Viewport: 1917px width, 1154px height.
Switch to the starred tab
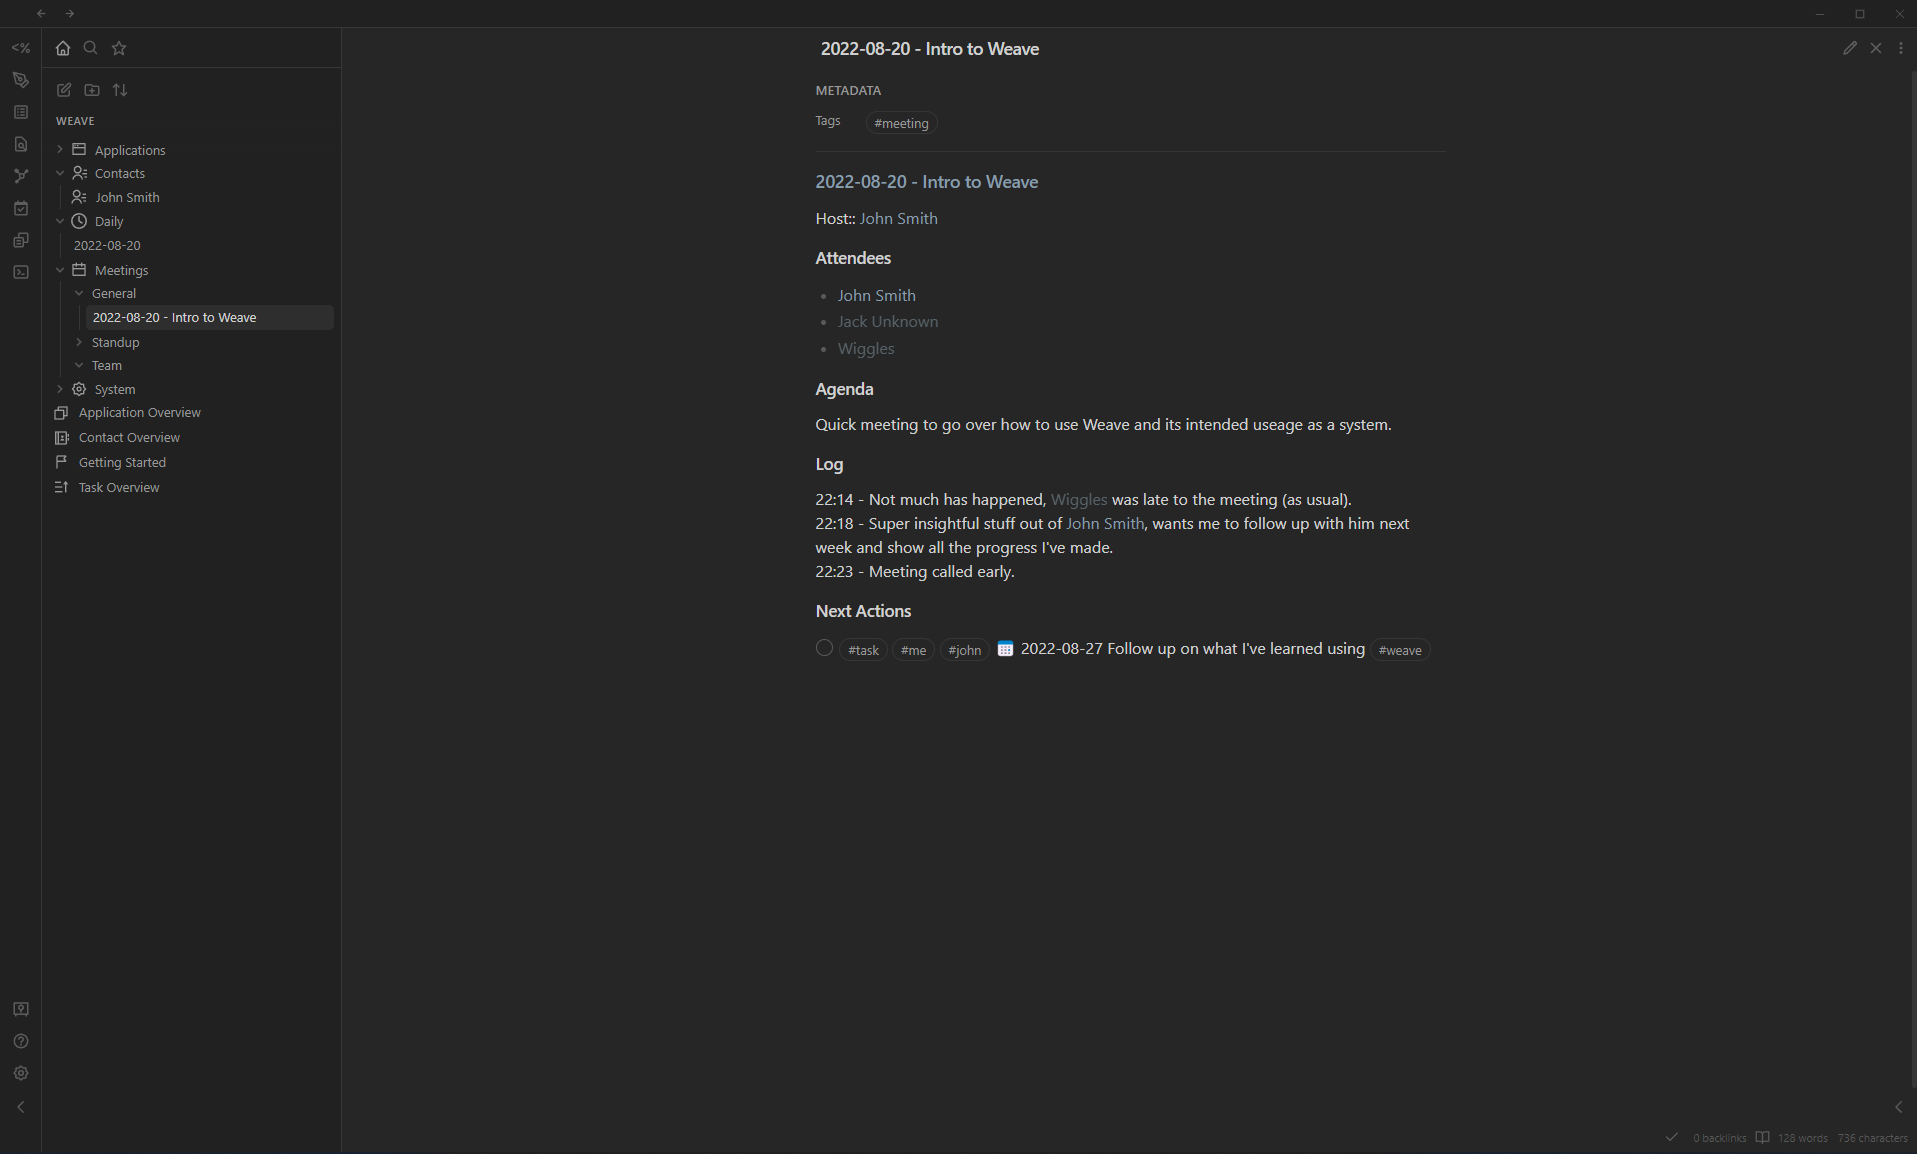(x=119, y=48)
